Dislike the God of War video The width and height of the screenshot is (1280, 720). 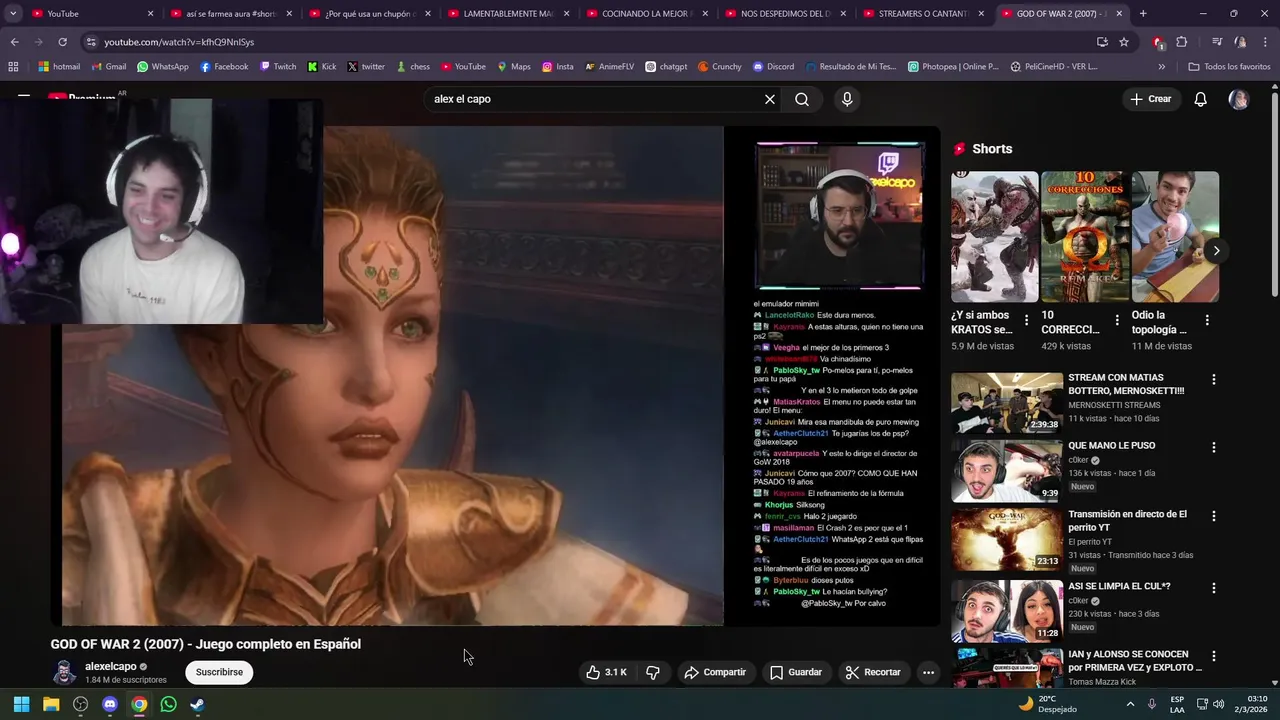pyautogui.click(x=653, y=672)
